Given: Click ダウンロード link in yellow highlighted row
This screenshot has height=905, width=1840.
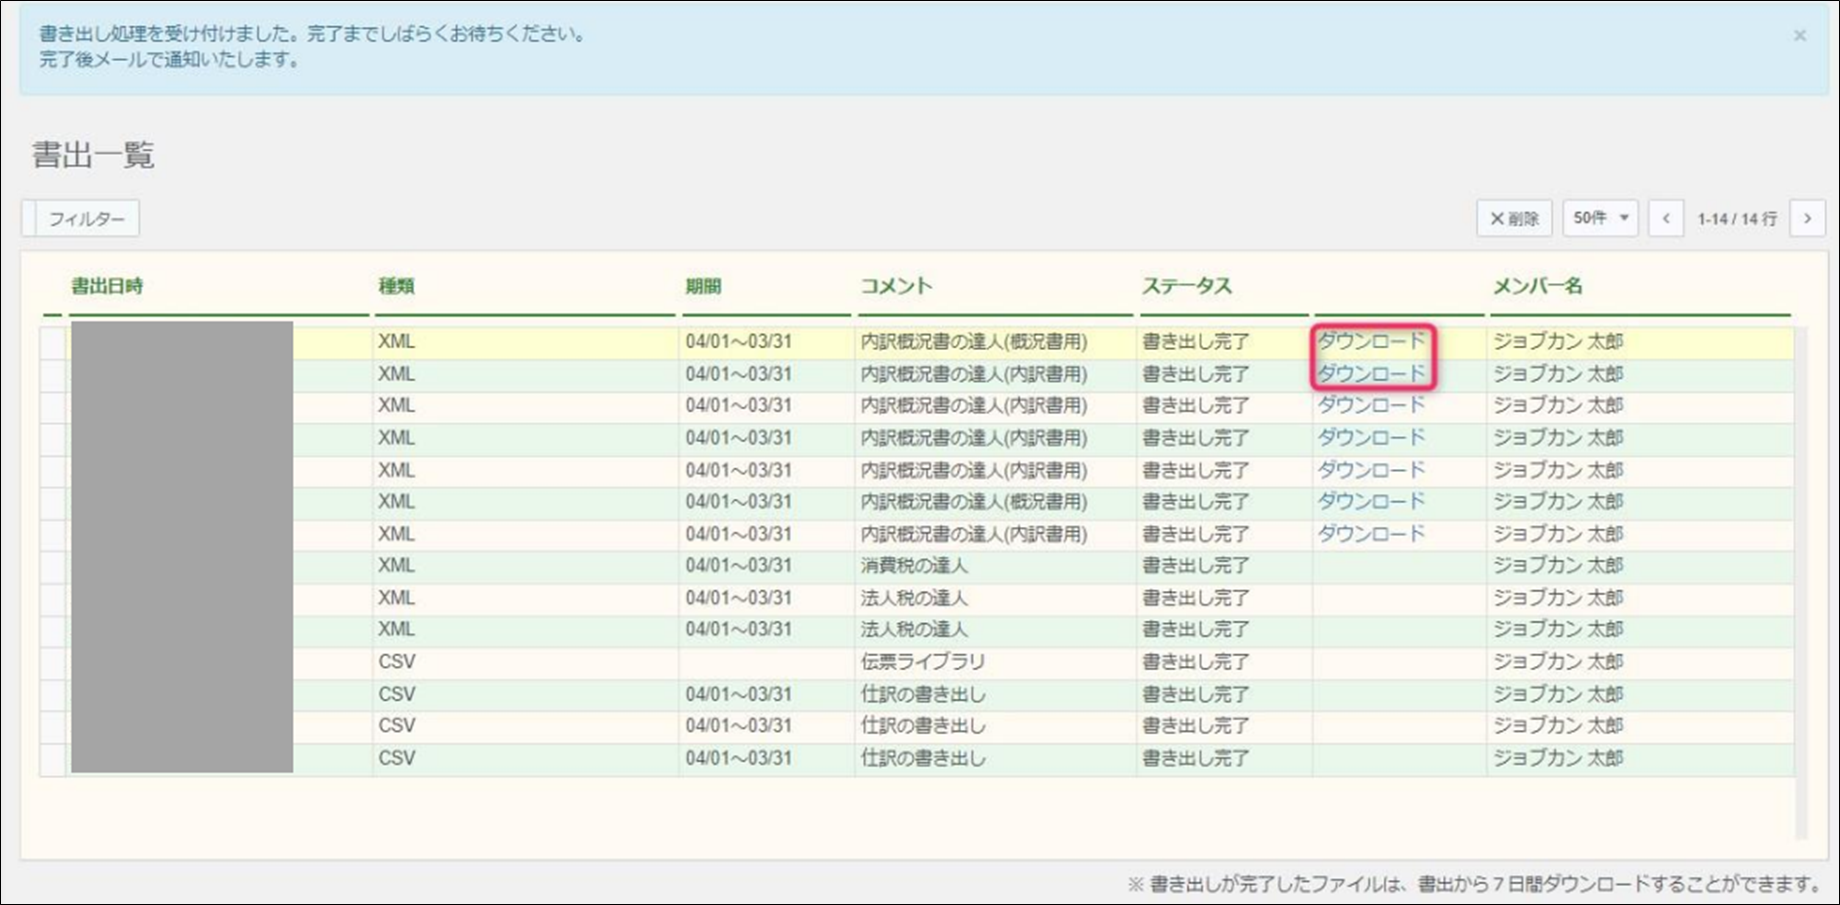Looking at the screenshot, I should click(x=1371, y=341).
